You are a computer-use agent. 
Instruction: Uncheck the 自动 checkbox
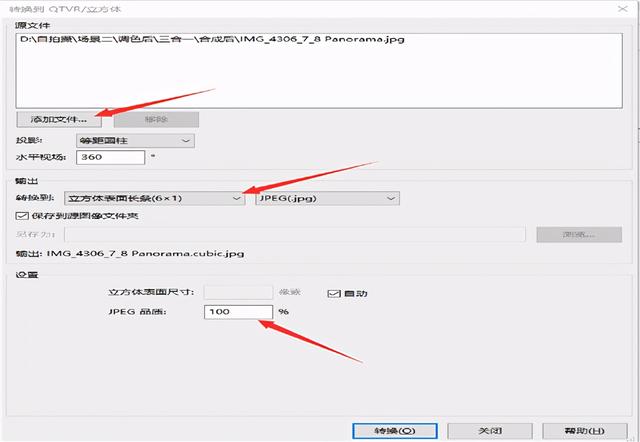tap(334, 293)
